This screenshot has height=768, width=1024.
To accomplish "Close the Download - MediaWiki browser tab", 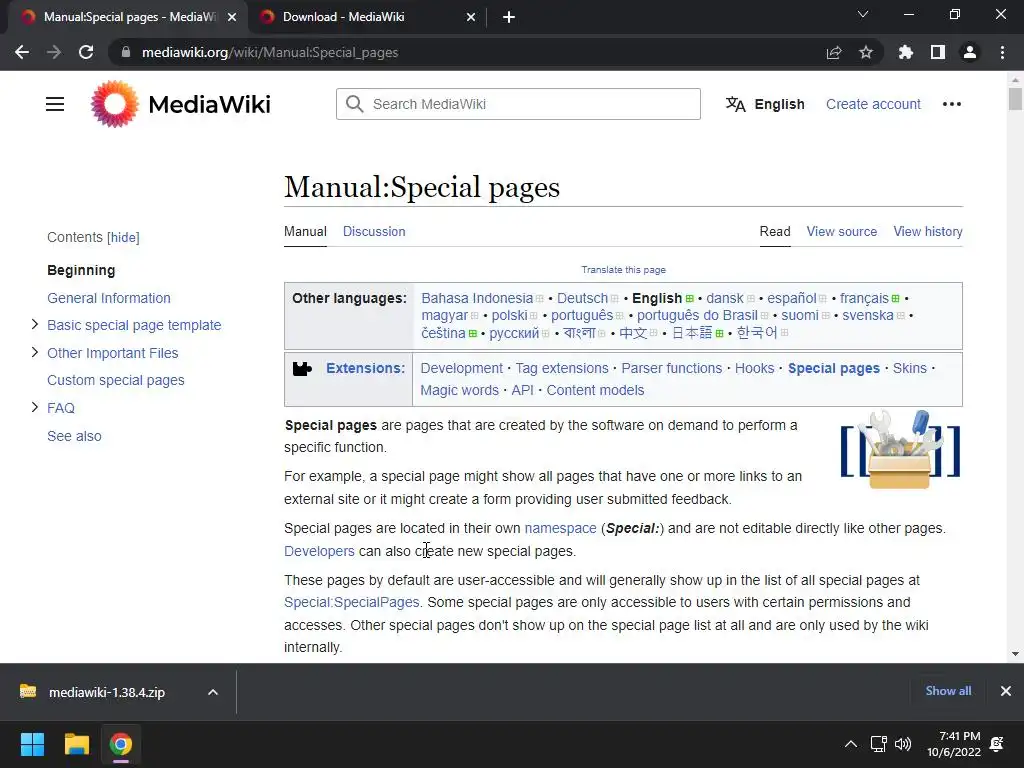I will click(x=471, y=17).
